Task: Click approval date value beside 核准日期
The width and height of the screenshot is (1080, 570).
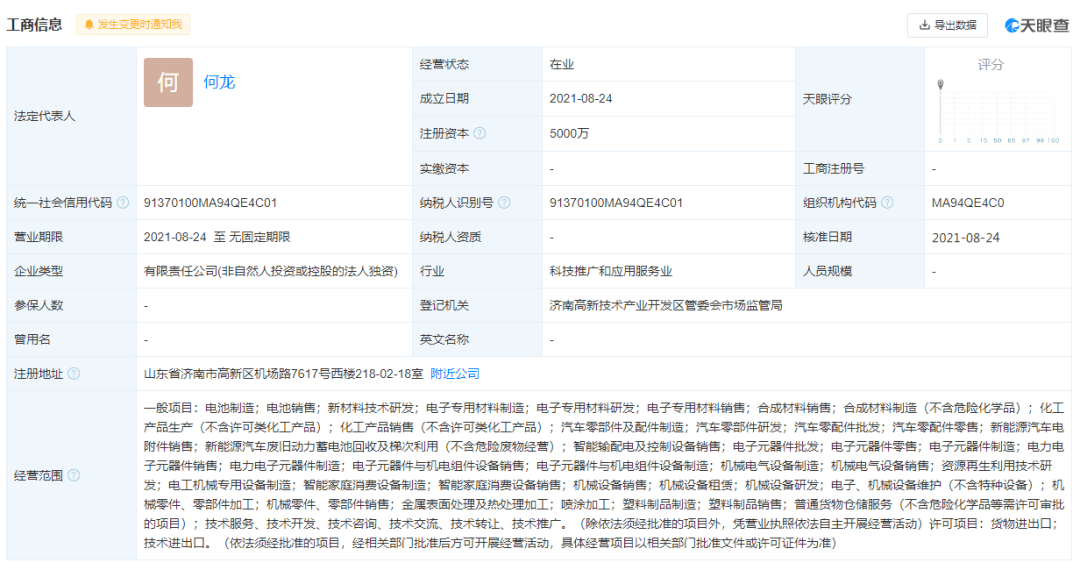Action: coord(966,238)
